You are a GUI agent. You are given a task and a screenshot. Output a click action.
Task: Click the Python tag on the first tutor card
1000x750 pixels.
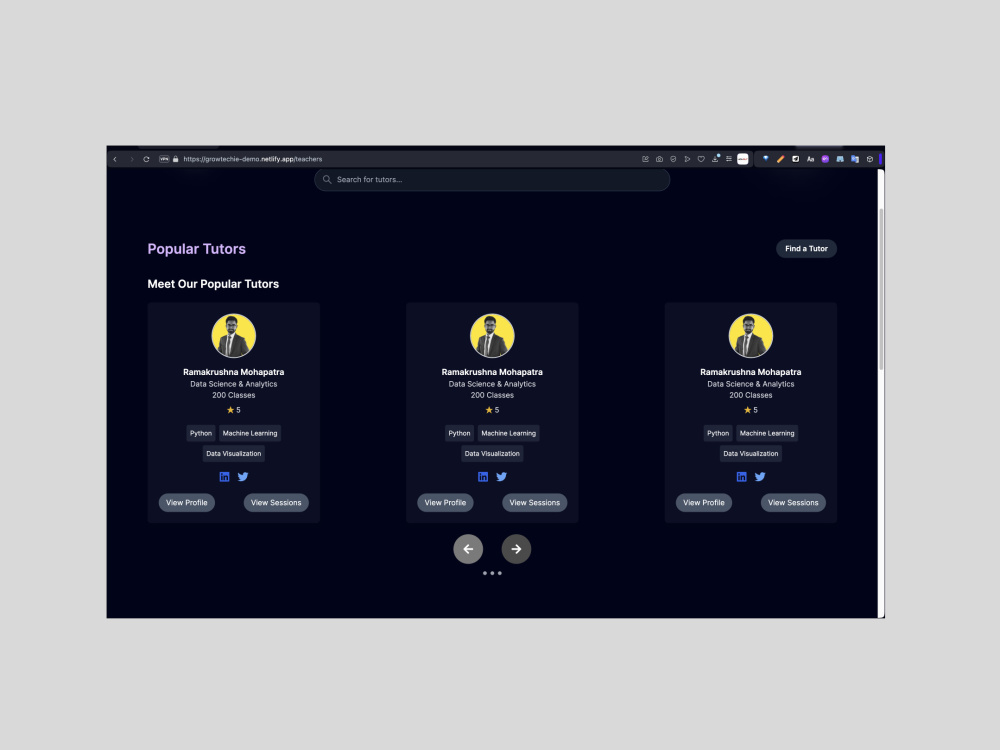click(201, 434)
